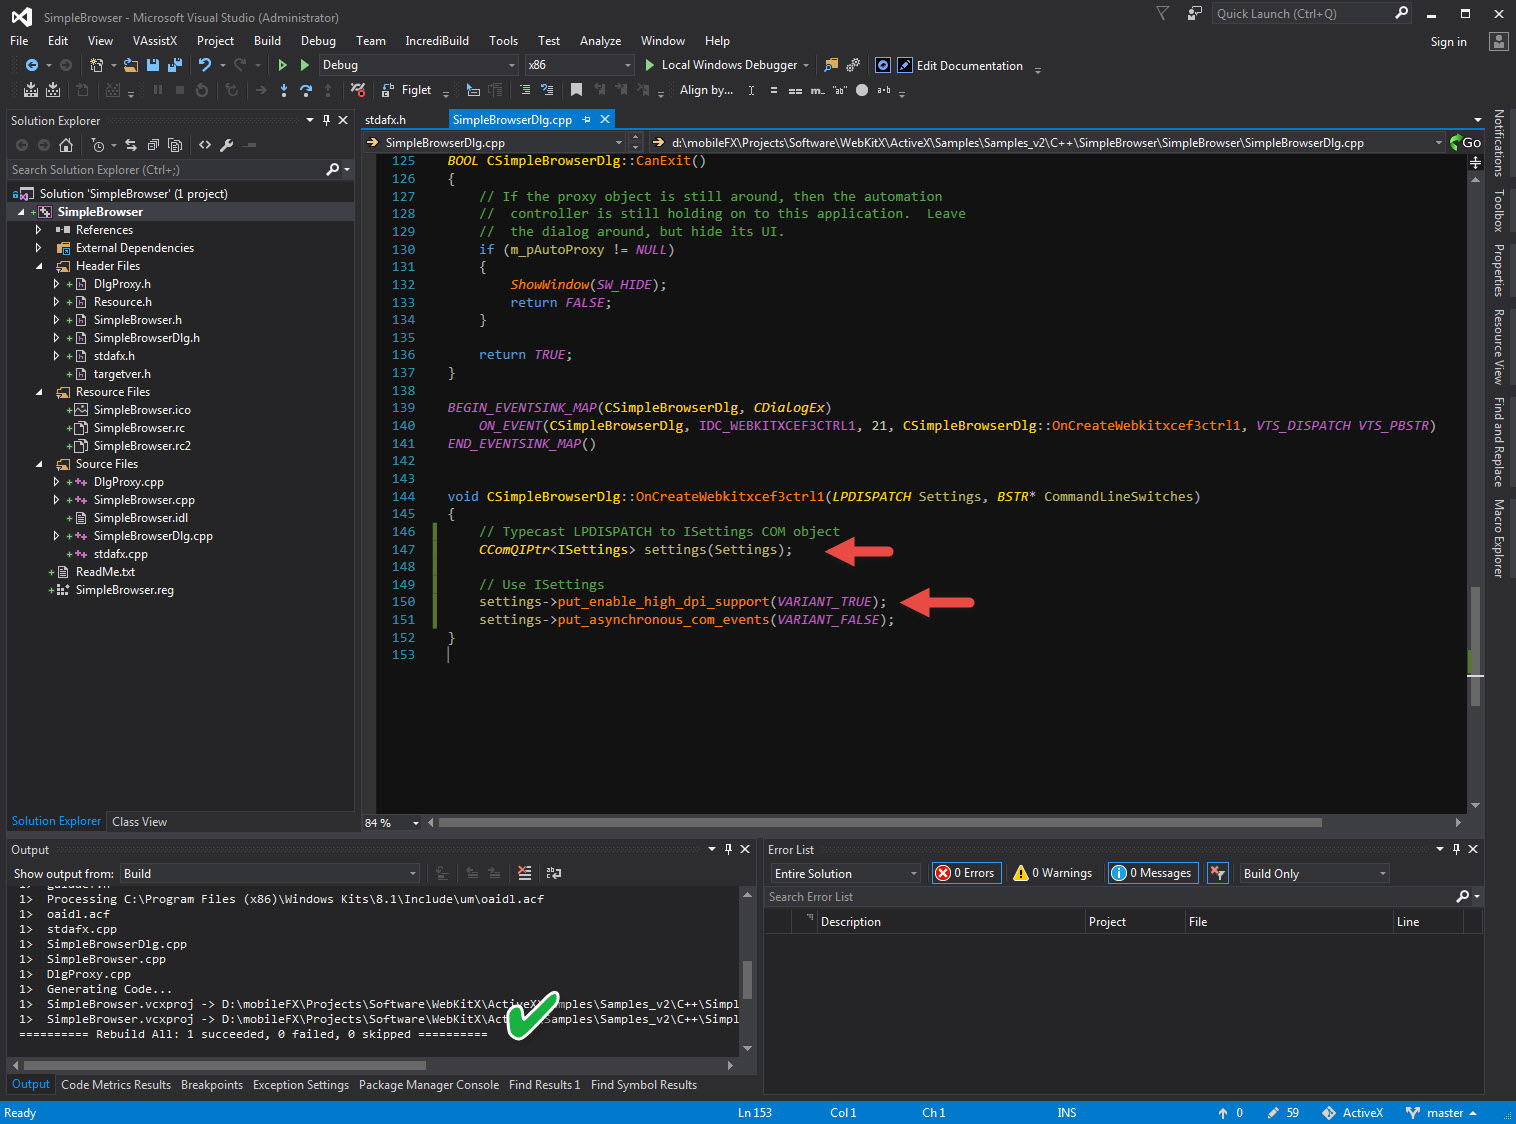Click Clear All icon in Output panel
The image size is (1516, 1124).
(x=525, y=873)
